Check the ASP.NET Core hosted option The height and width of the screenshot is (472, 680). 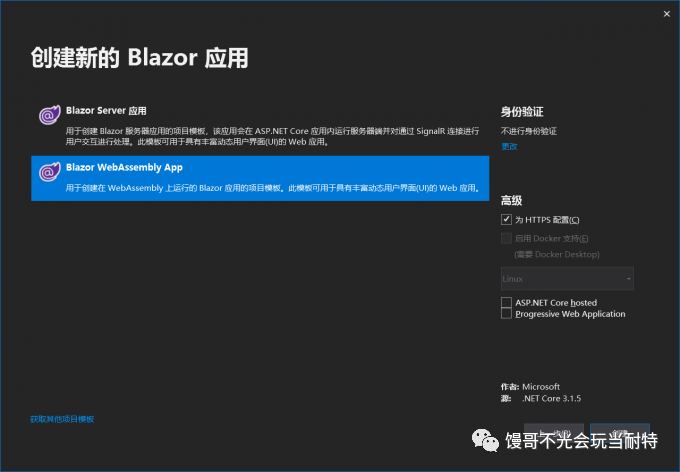point(506,302)
